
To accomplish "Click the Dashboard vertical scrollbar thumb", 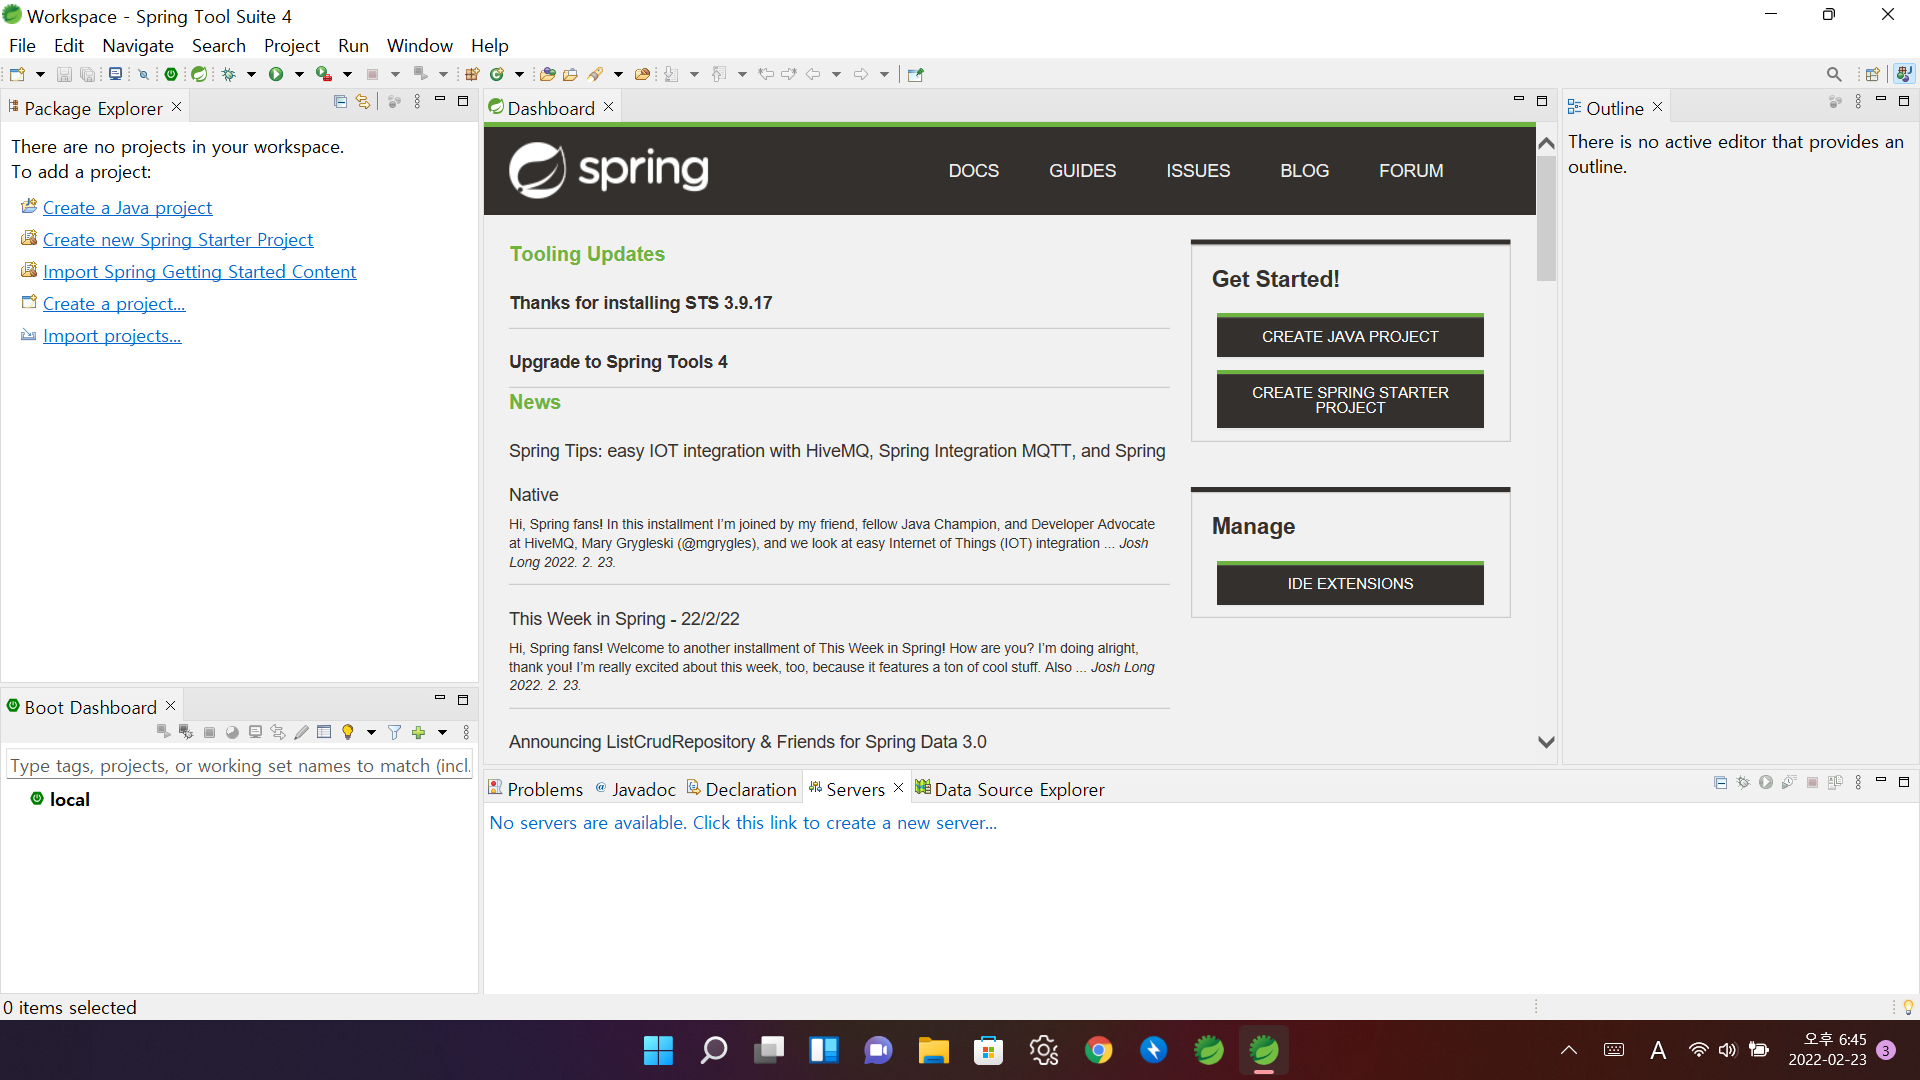I will [1546, 220].
